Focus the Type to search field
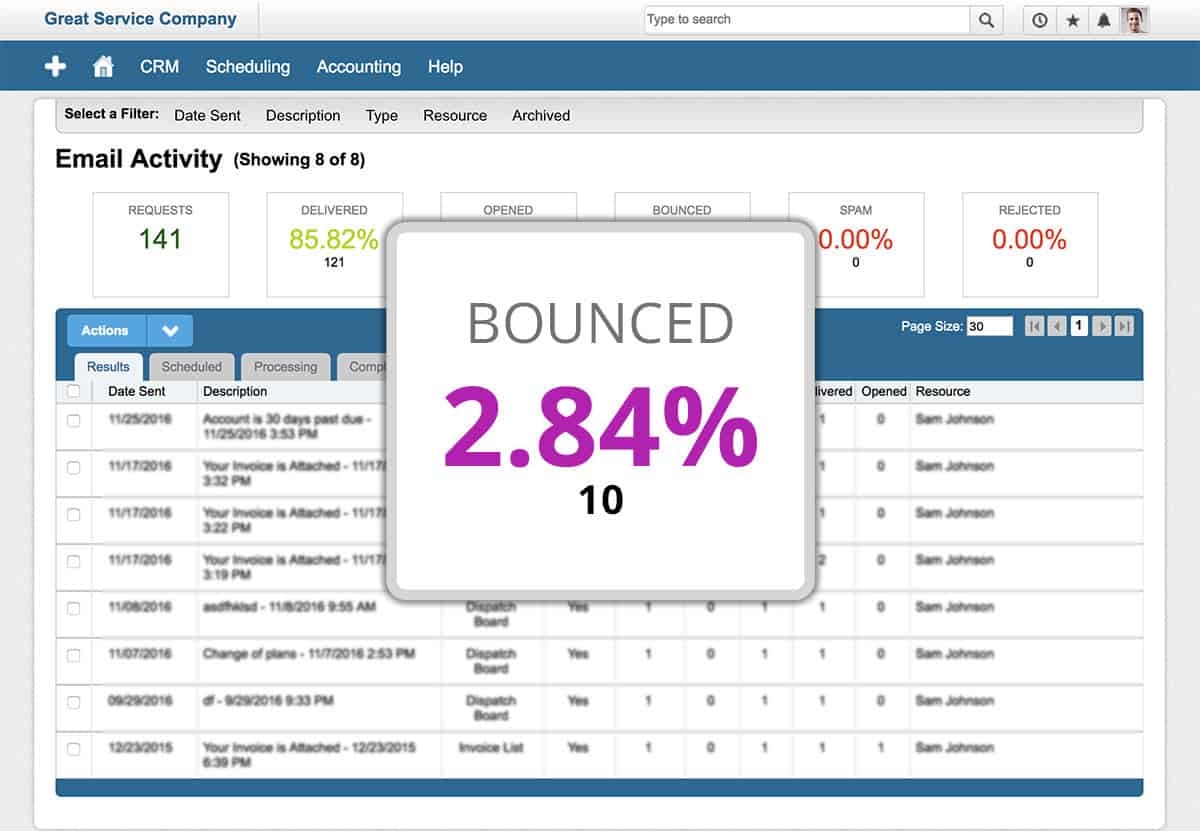Screen dimensions: 1200x831 click(807, 20)
